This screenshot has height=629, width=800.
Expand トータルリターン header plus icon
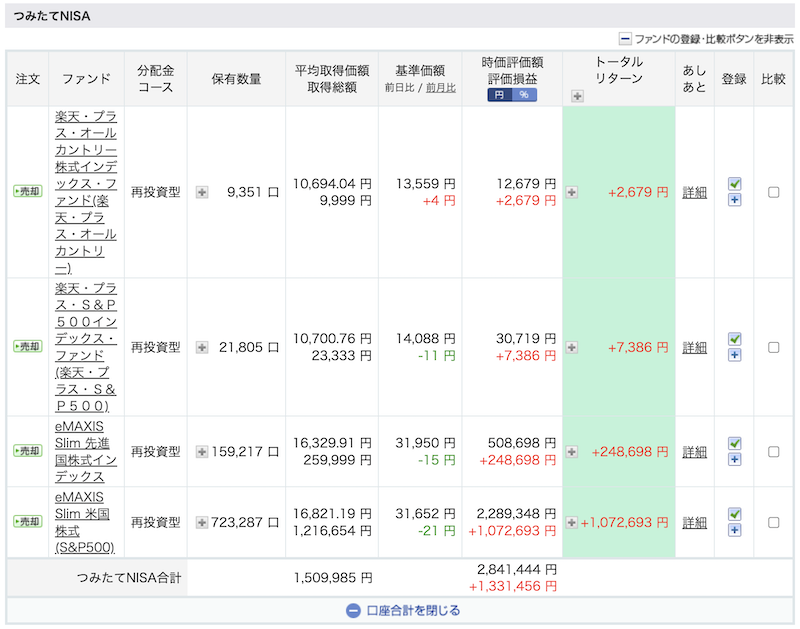coord(577,96)
